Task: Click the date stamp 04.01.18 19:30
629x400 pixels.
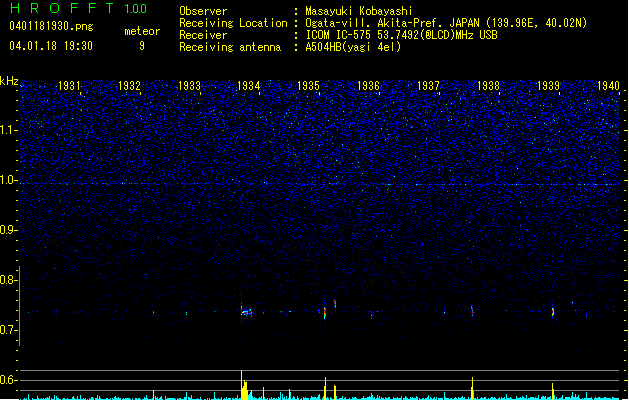Action: [x=51, y=46]
